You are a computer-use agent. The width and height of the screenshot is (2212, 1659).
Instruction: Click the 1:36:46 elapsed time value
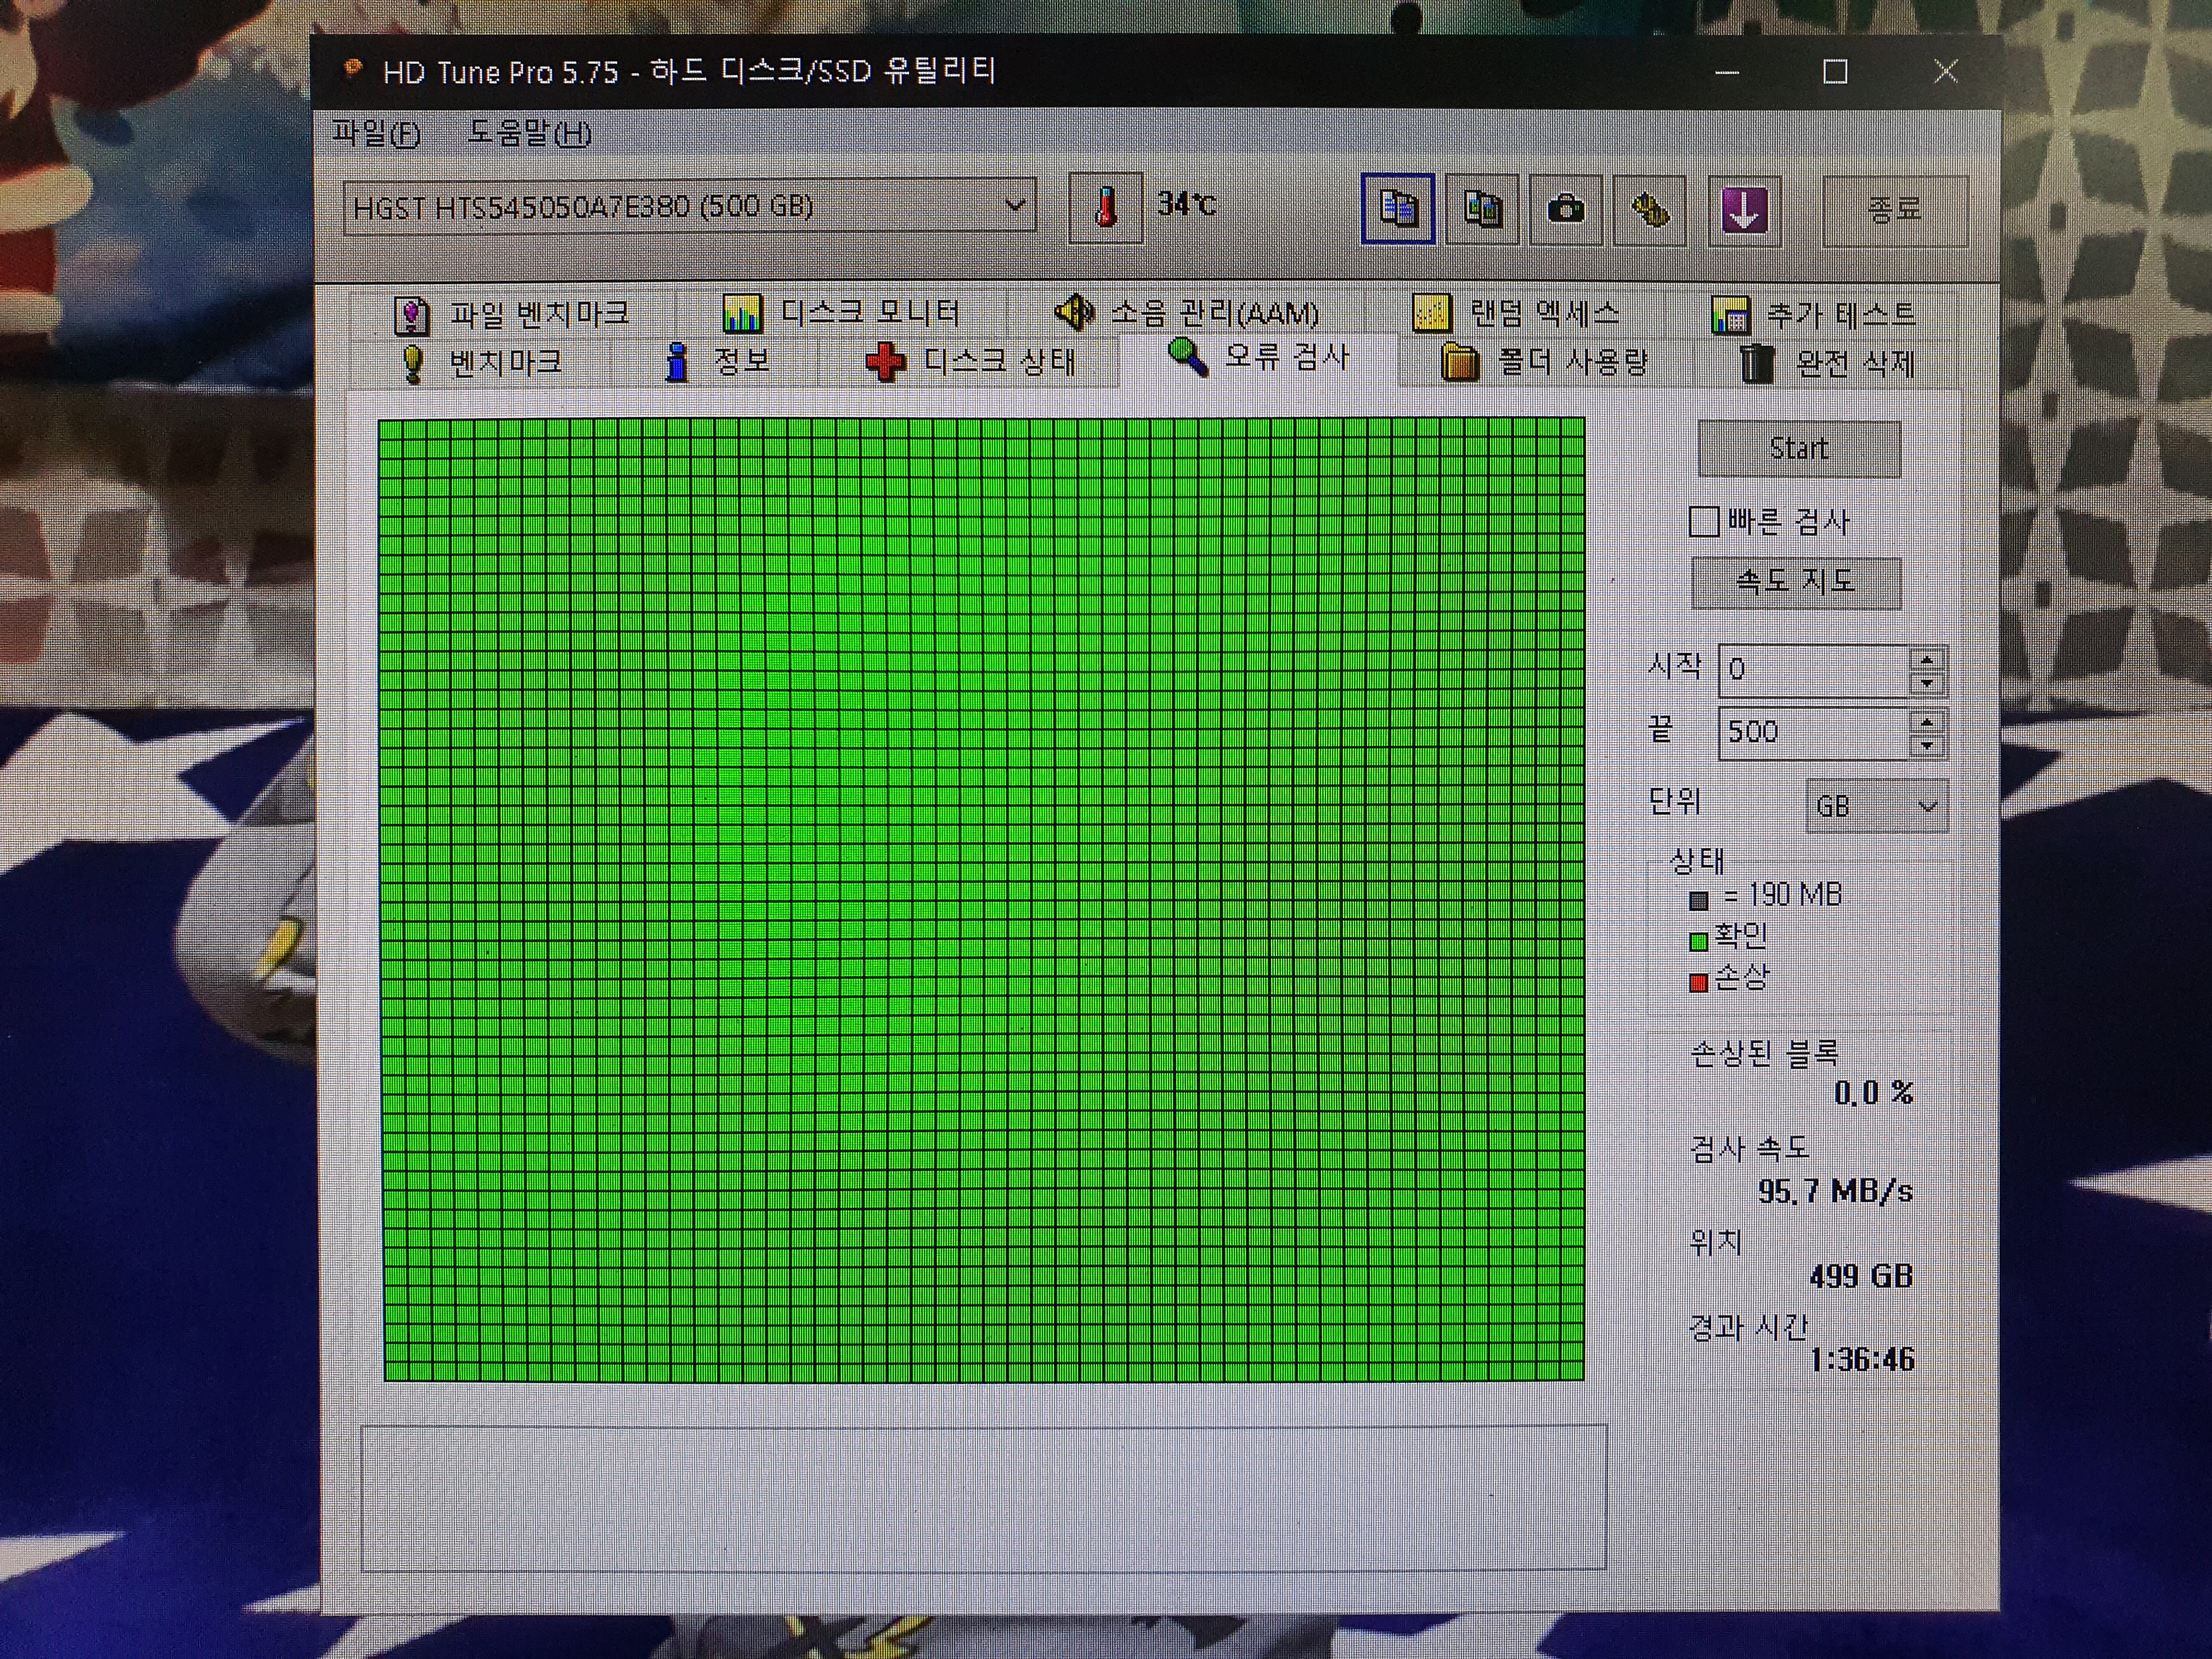click(1862, 1359)
